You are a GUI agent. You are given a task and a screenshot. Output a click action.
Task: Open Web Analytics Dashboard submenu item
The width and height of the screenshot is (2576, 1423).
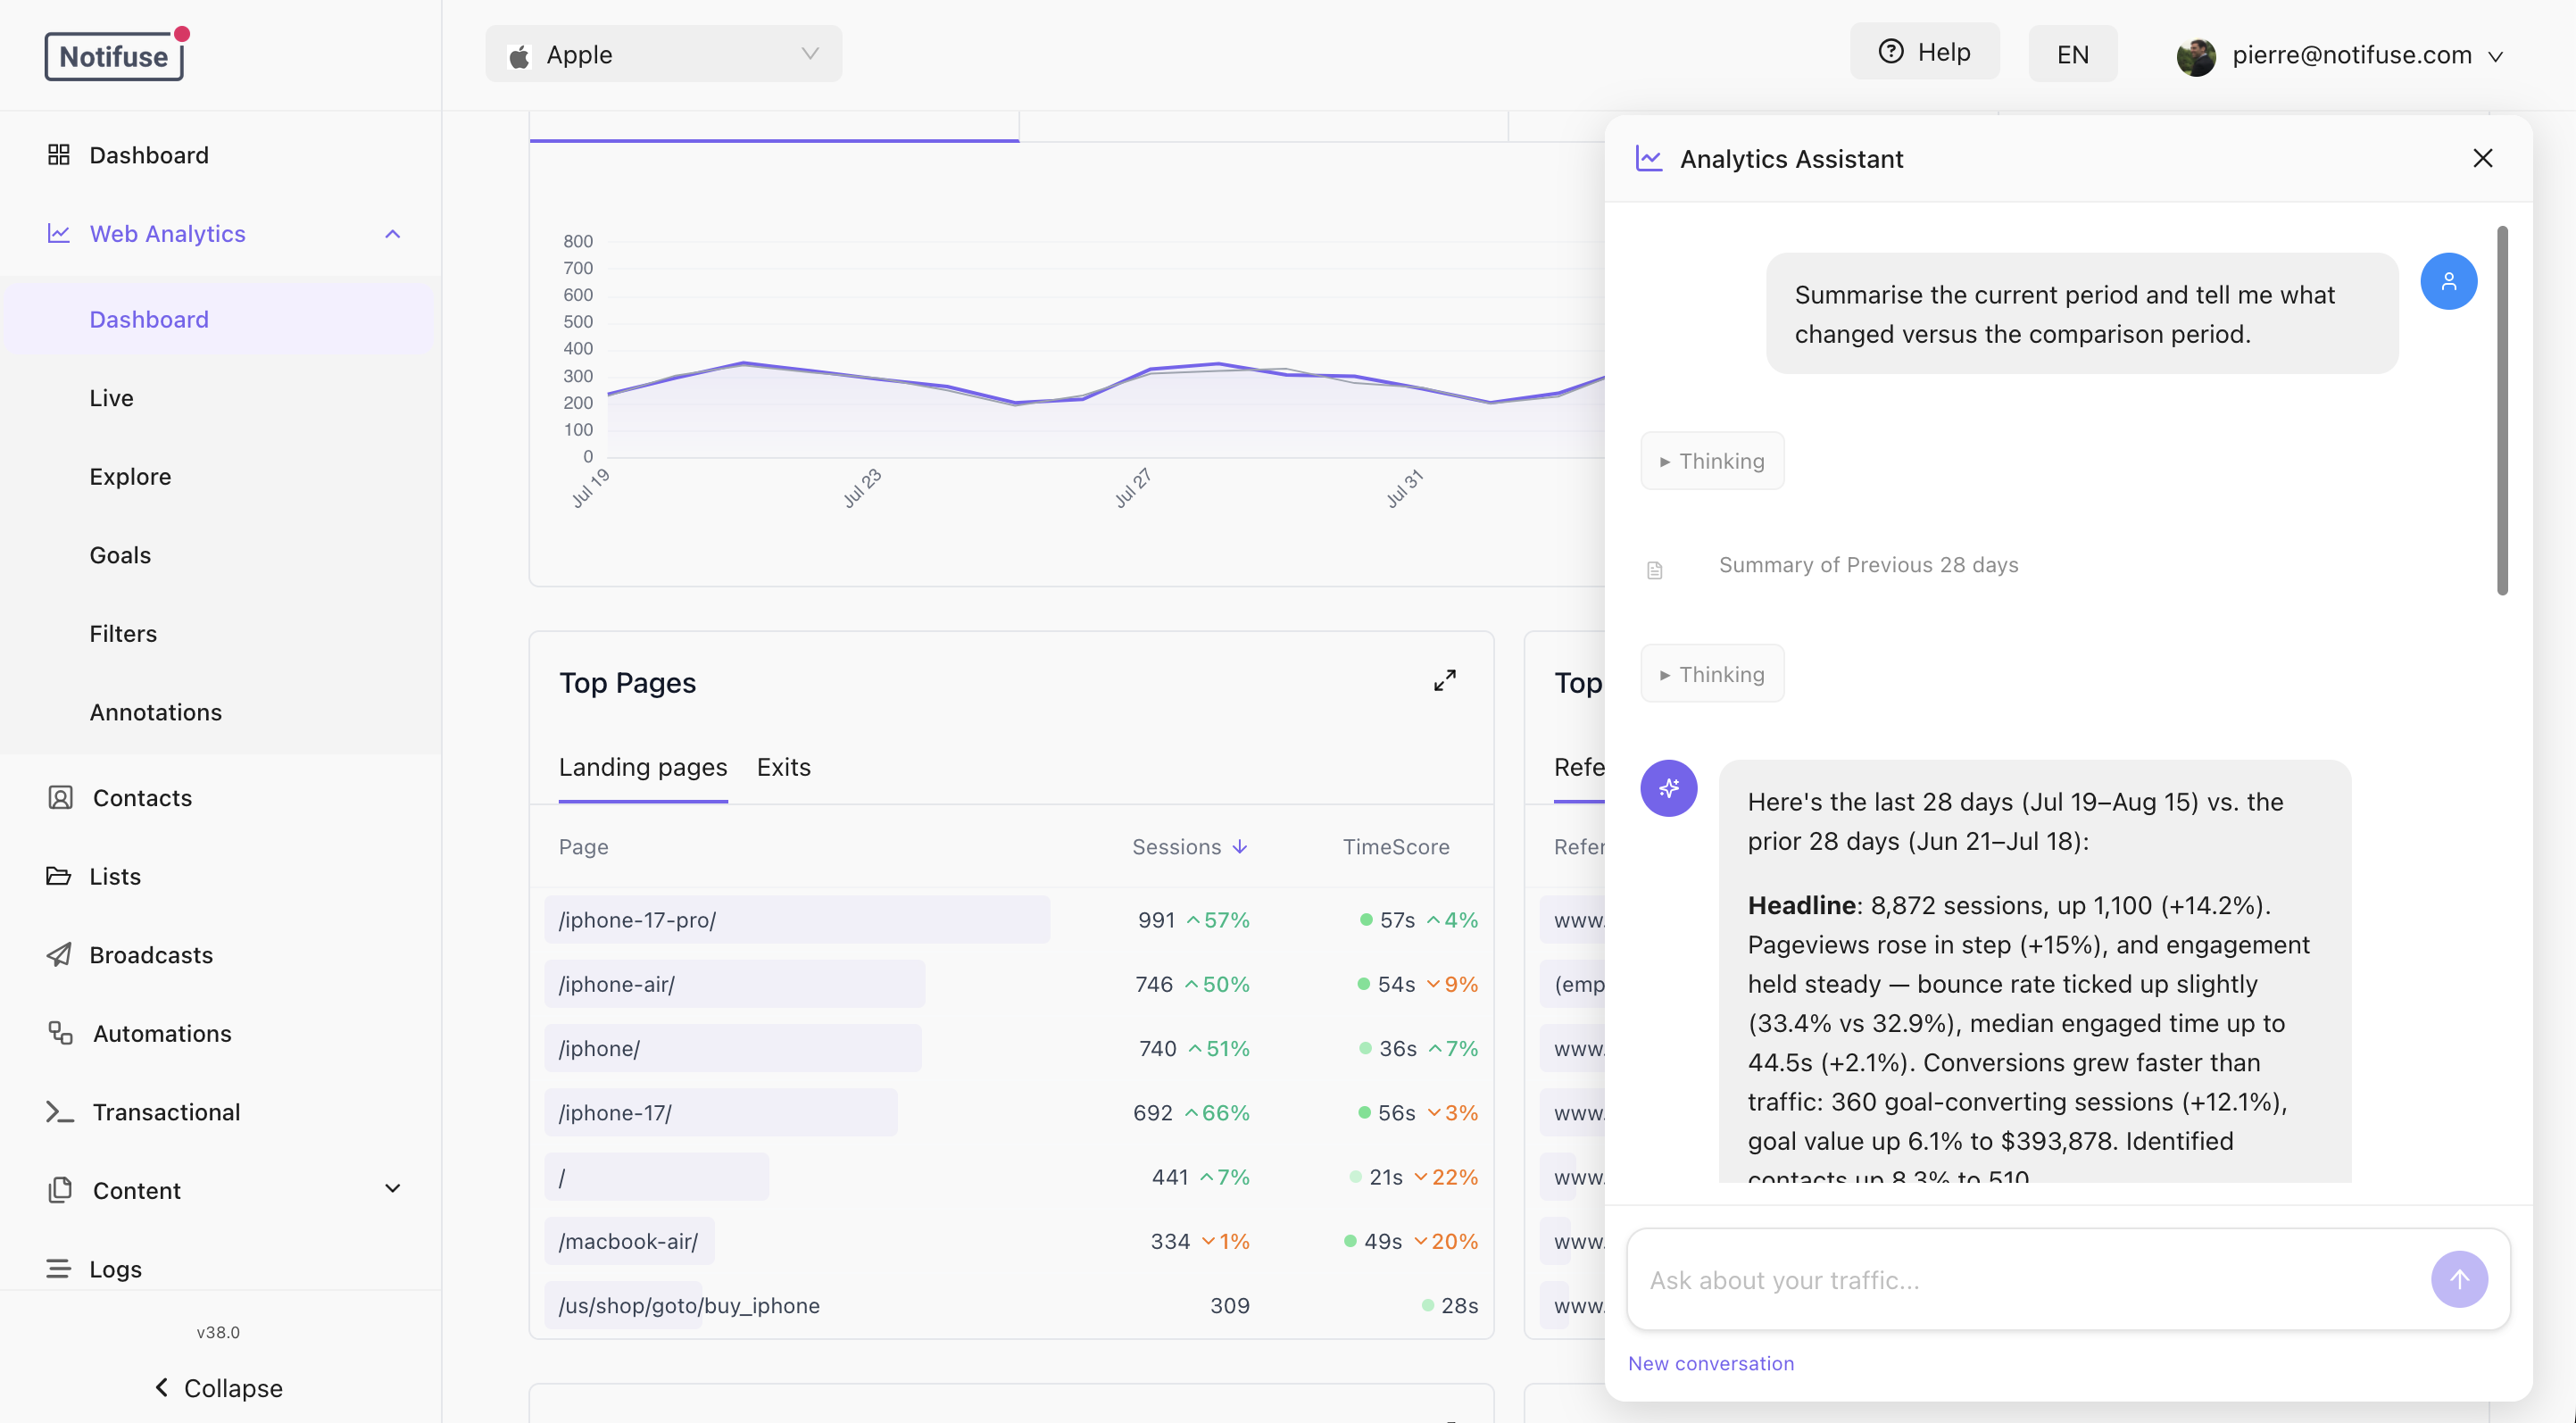click(220, 319)
